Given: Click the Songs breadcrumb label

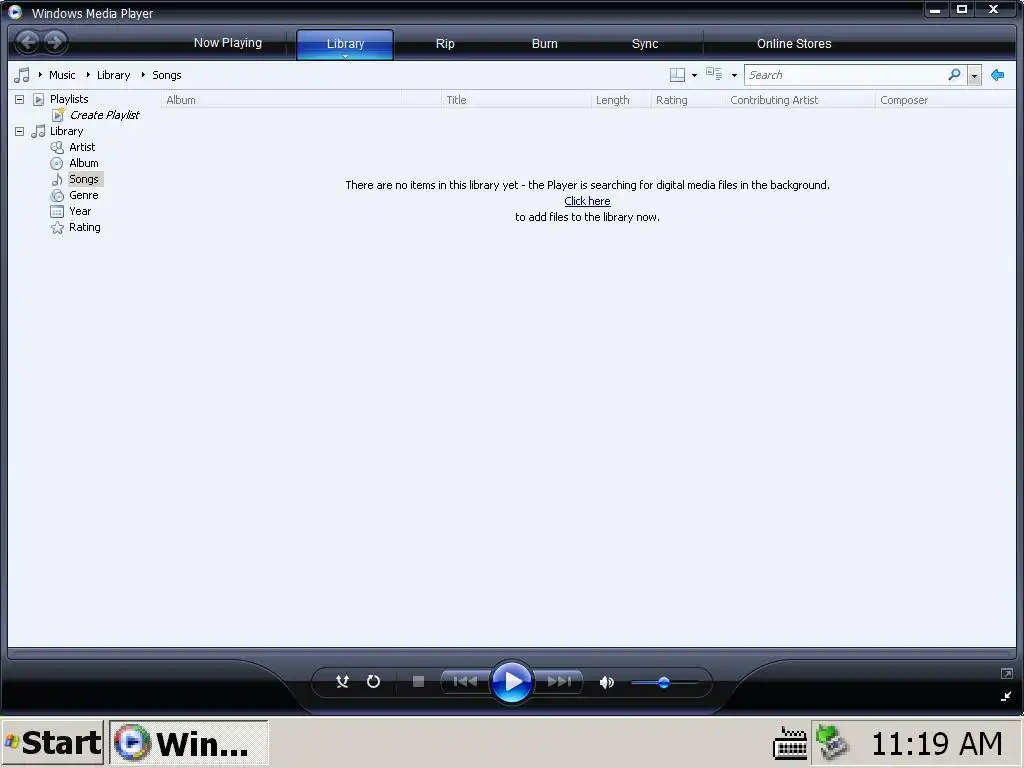Looking at the screenshot, I should 167,75.
